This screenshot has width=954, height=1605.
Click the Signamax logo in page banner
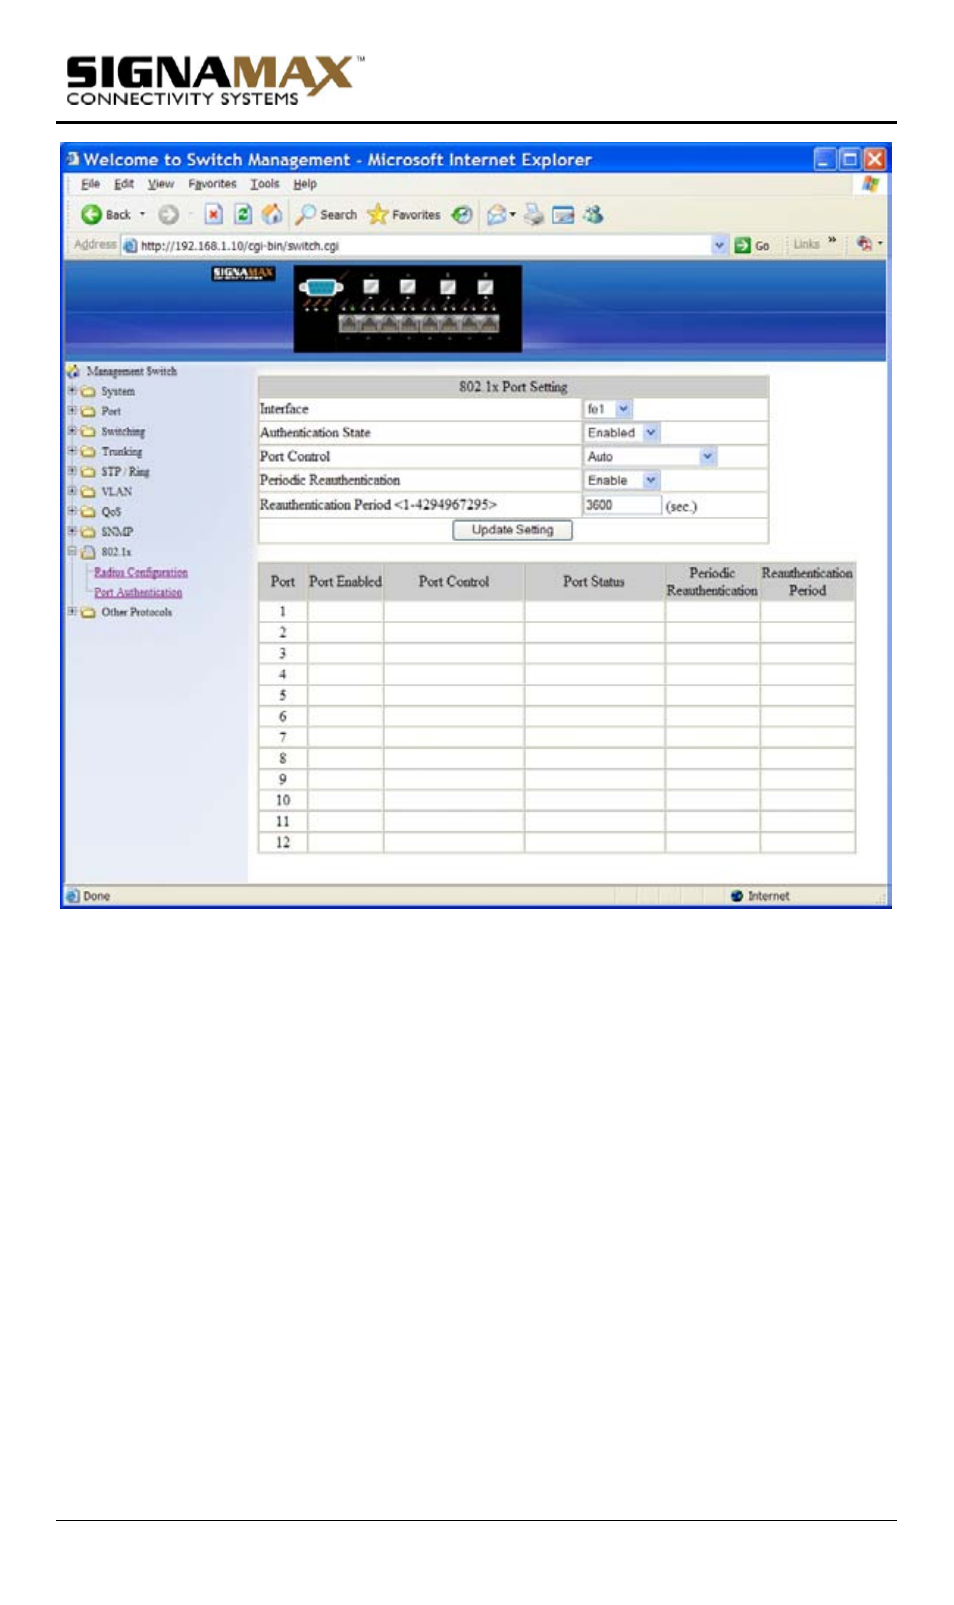243,274
